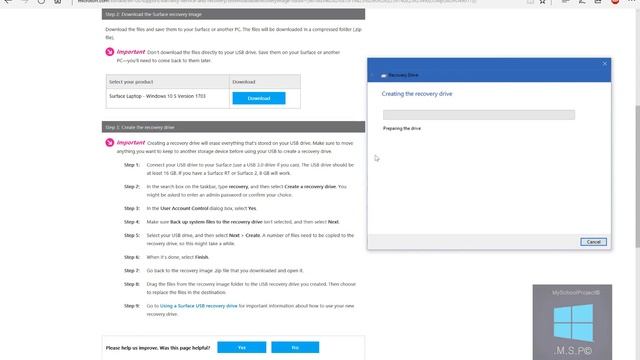This screenshot has width=640, height=360.
Task: Click the 'Step 4:' back up system files label
Action: (132, 222)
